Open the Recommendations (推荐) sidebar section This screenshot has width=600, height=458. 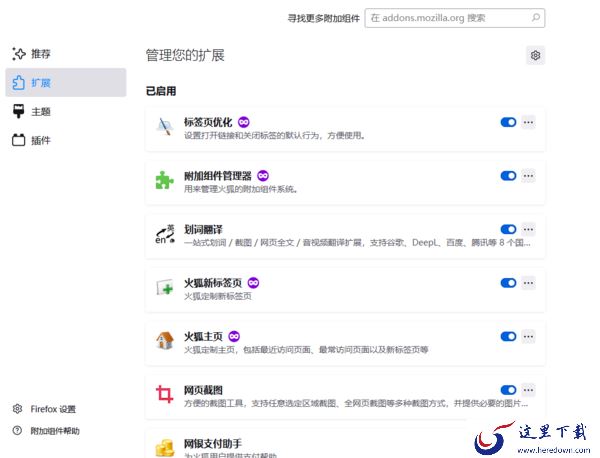65,54
